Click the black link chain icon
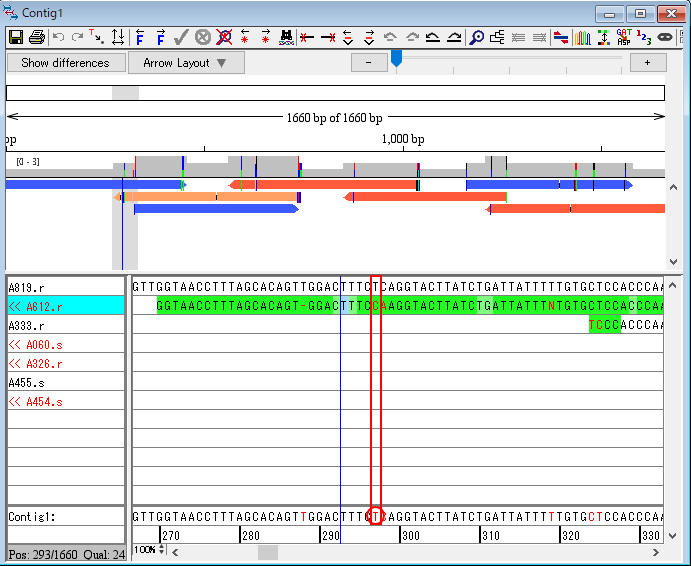Viewport: 691px width, 566px height. pos(665,38)
